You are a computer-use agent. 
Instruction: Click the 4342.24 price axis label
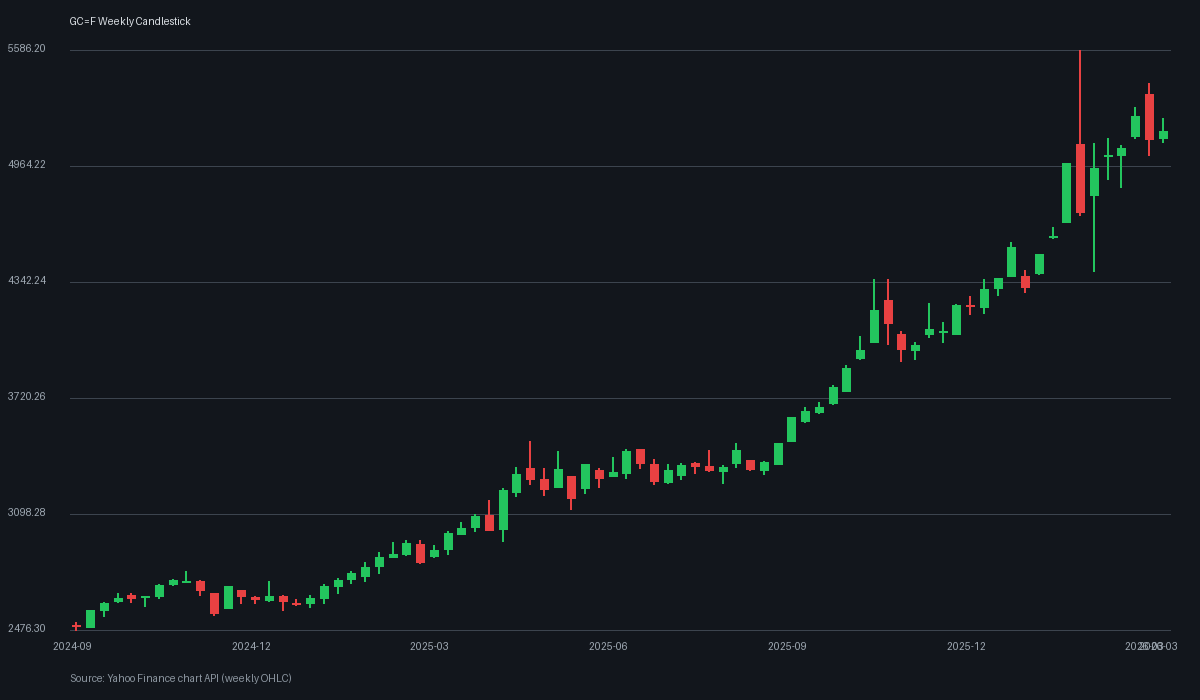coord(28,281)
